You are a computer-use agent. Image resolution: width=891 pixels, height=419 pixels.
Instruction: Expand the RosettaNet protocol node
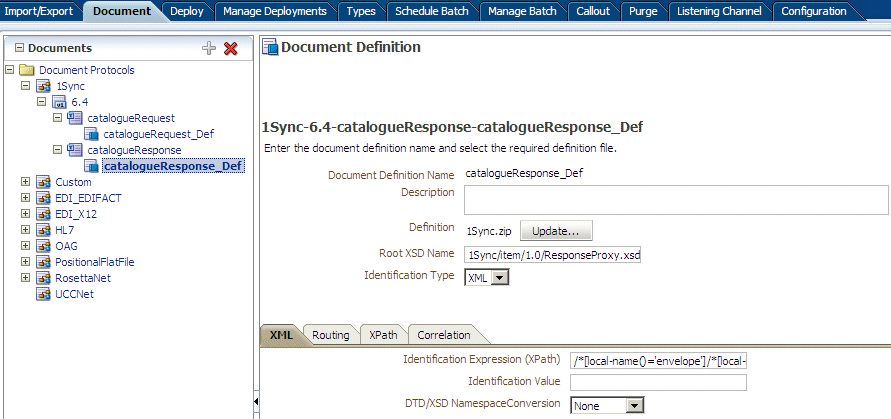click(25, 277)
